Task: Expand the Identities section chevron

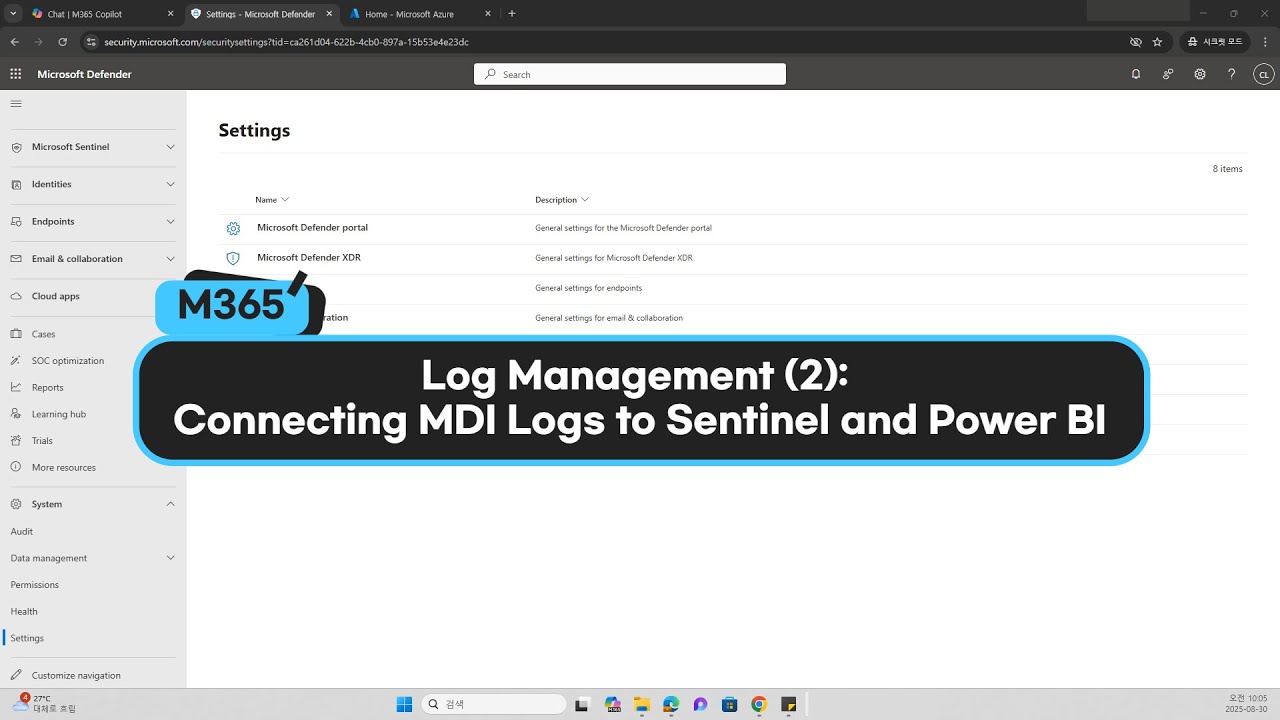Action: click(x=170, y=184)
